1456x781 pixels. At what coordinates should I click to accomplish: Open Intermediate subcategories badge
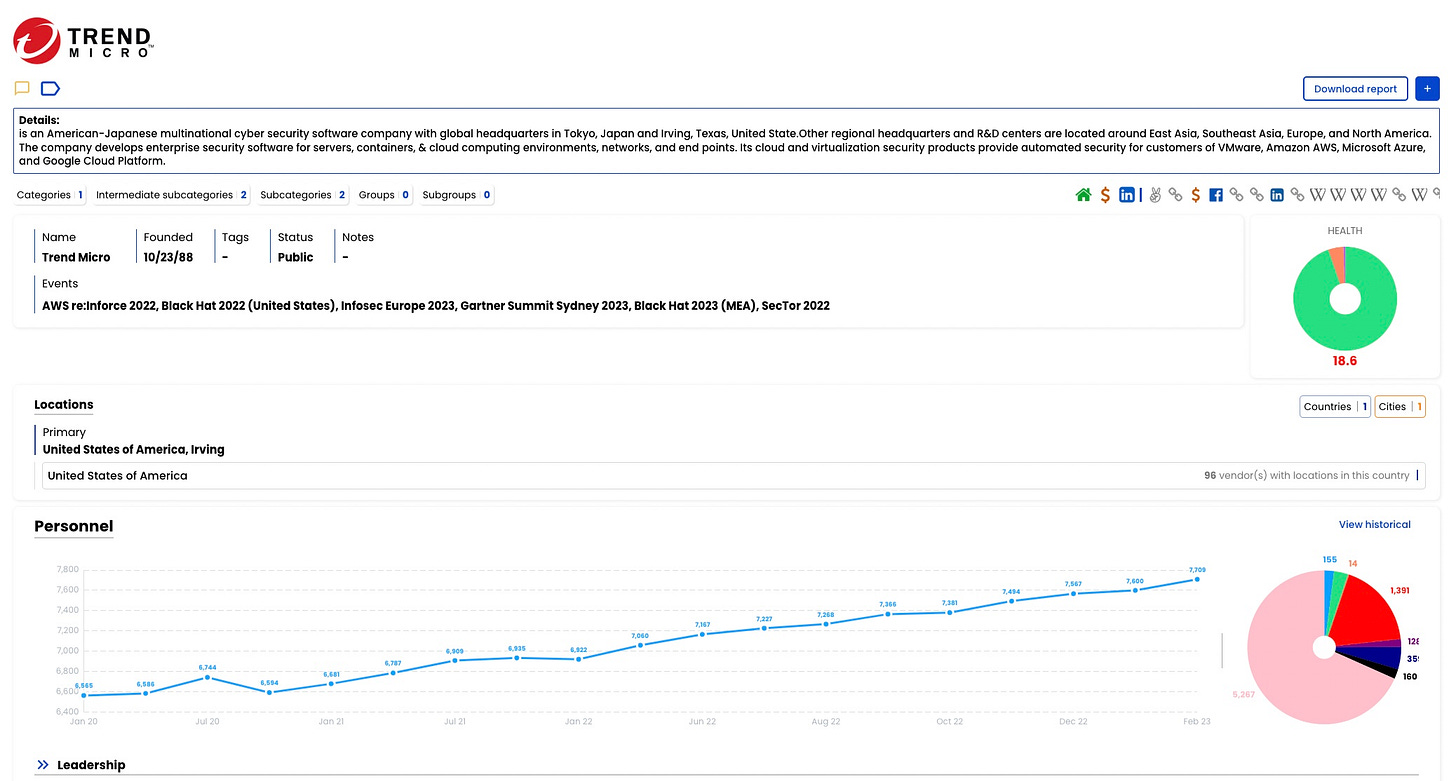click(172, 195)
